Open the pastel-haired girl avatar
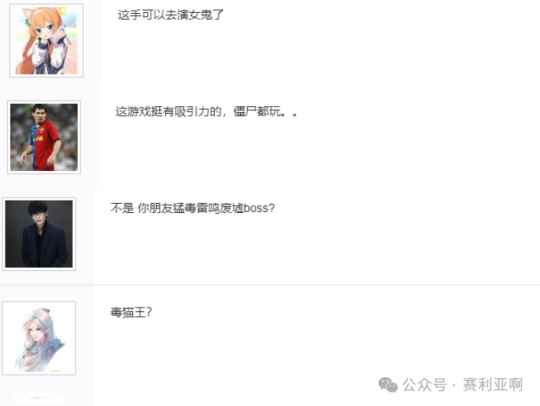The image size is (540, 406). [39, 338]
